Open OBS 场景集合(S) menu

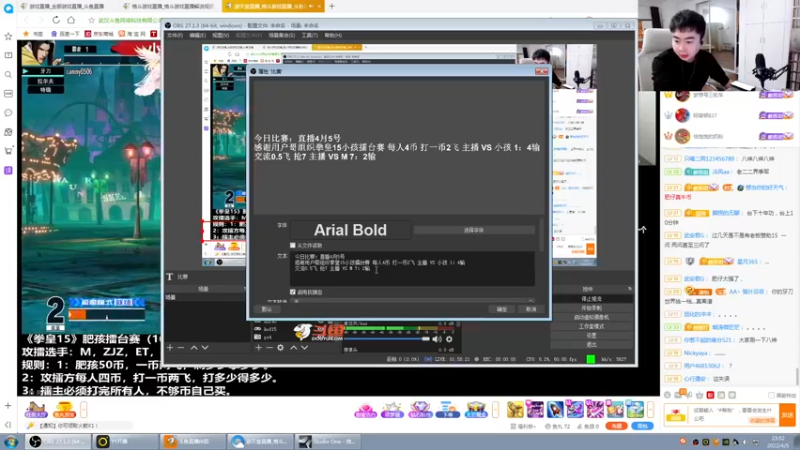tap(282, 35)
